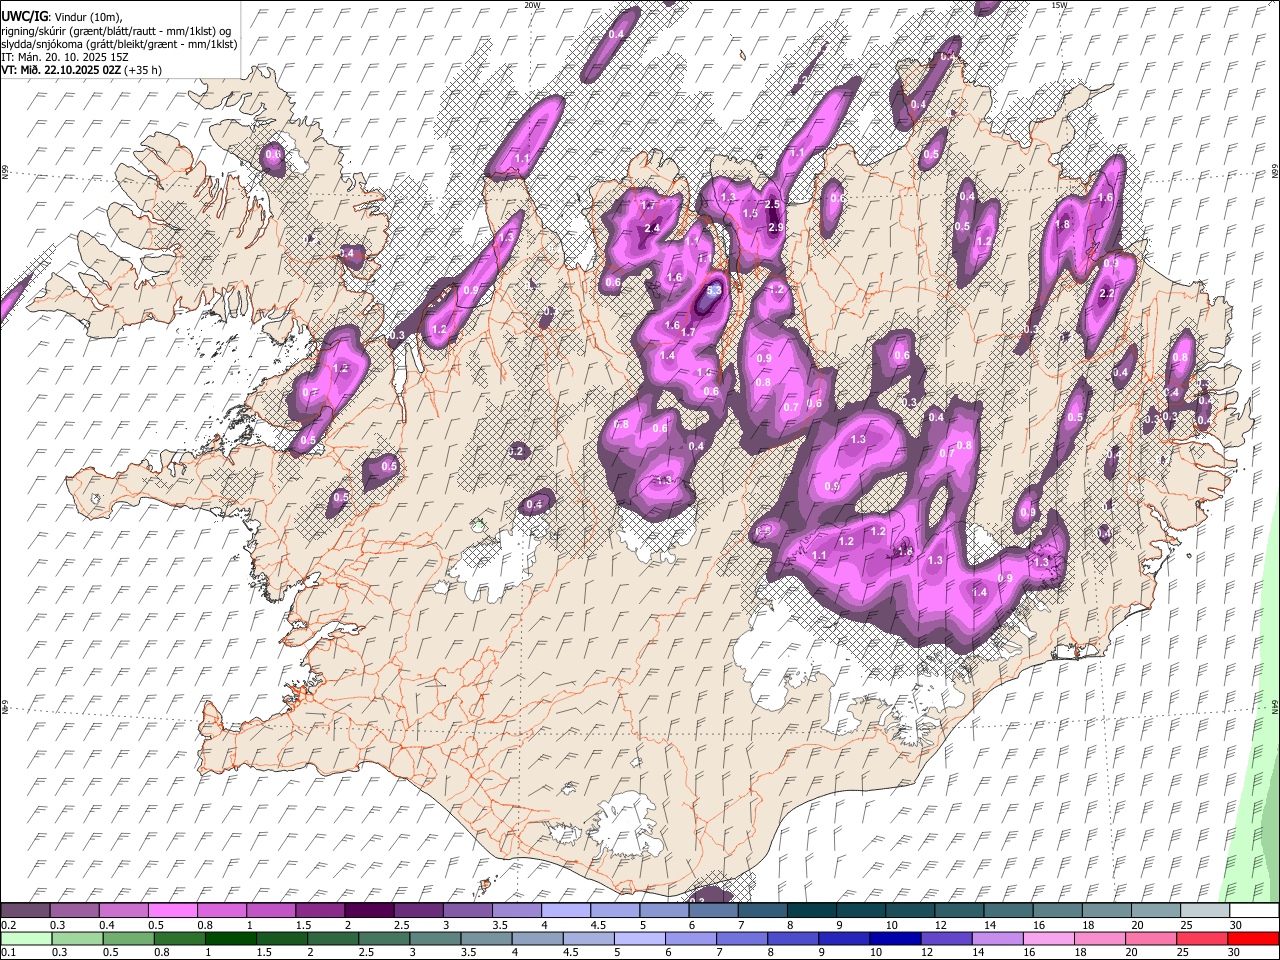This screenshot has height=960, width=1280.
Task: Select the valid time line 'VT: Mið. 22.10.2025 02Z'
Action: (x=61, y=70)
